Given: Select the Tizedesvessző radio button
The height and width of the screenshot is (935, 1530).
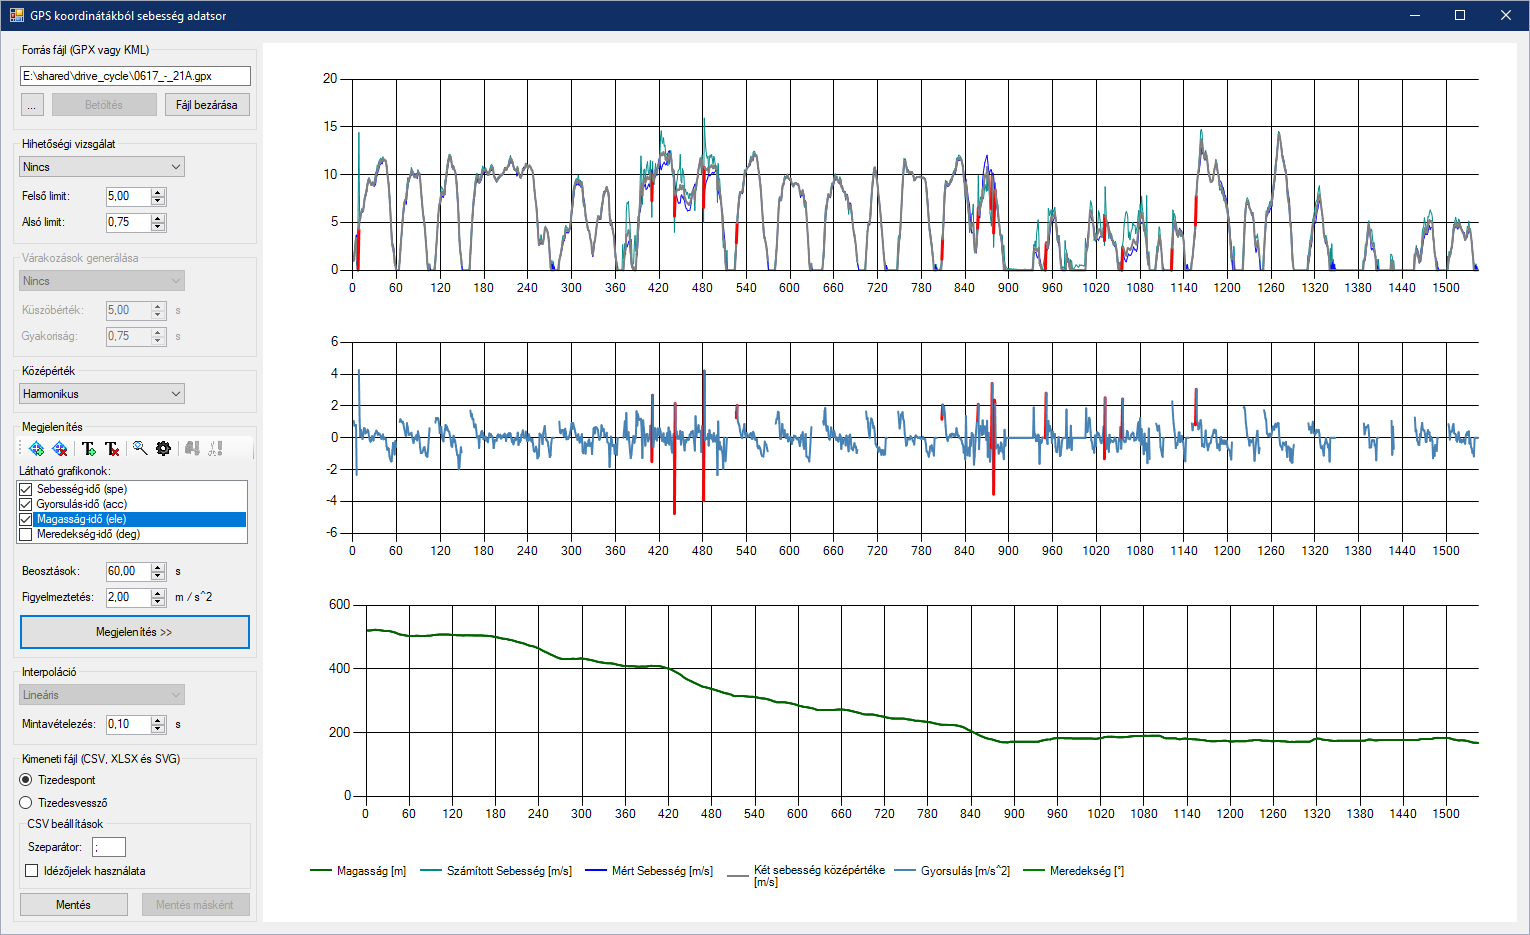Looking at the screenshot, I should tap(26, 803).
